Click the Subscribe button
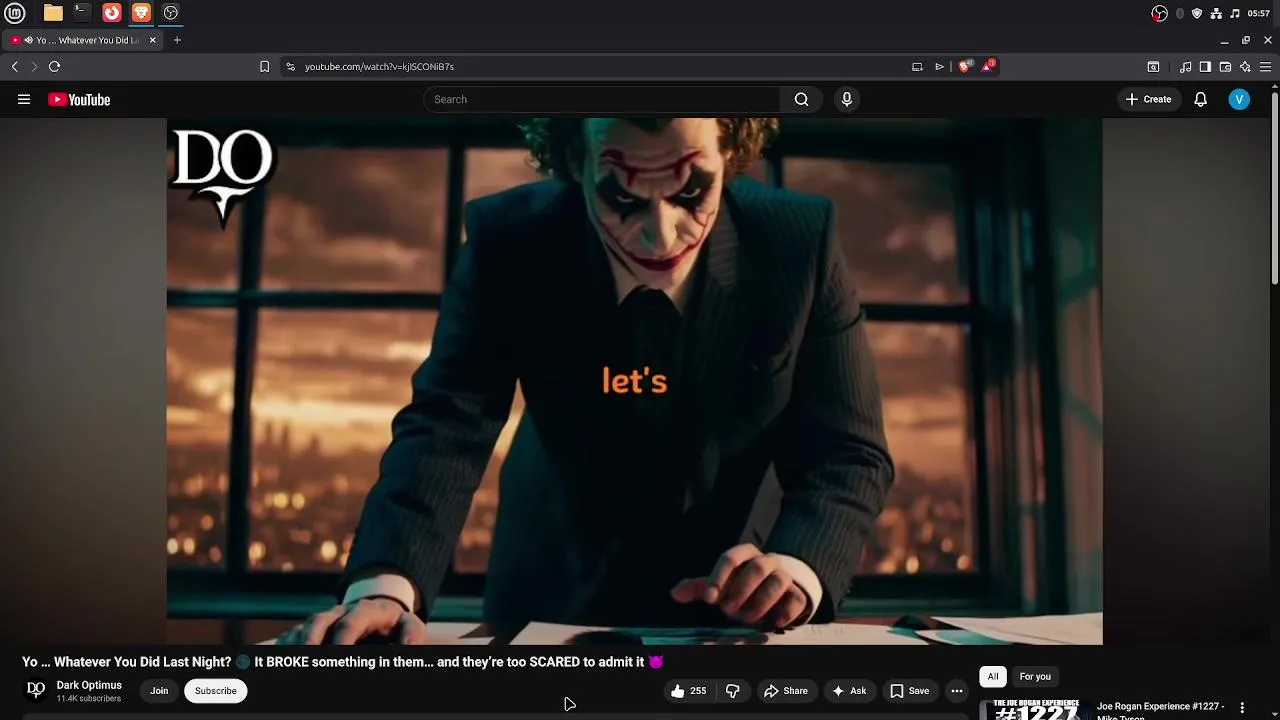Viewport: 1280px width, 720px height. coord(216,691)
